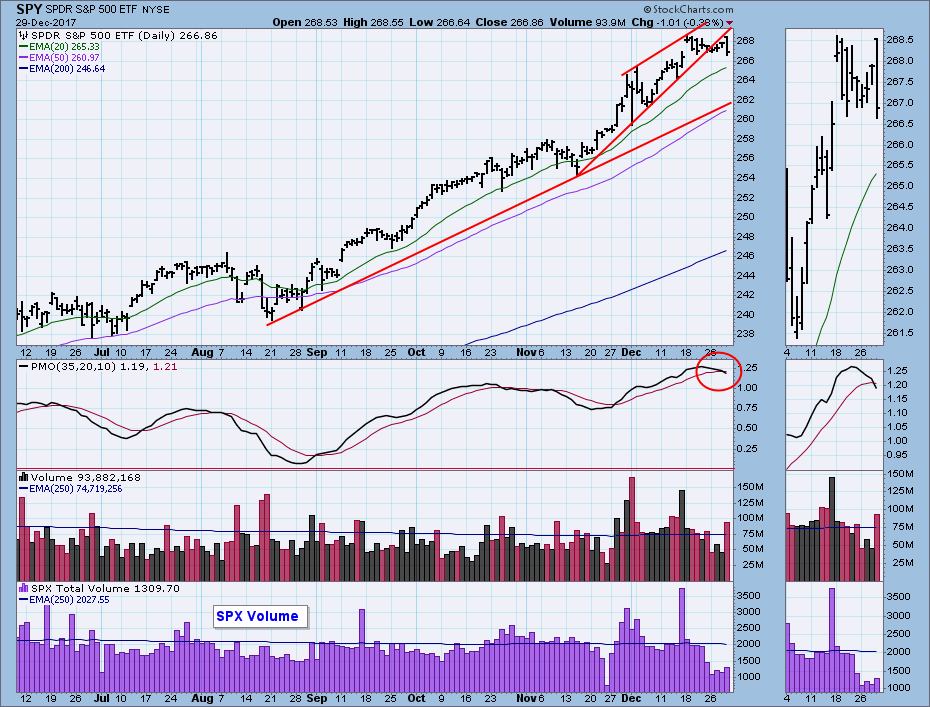The height and width of the screenshot is (707, 930).
Task: Click the Low 266.64 value
Action: point(439,22)
